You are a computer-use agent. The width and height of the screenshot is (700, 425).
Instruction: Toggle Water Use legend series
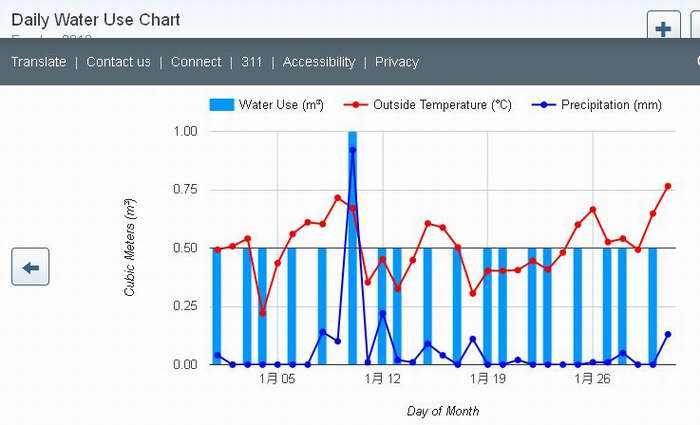pyautogui.click(x=267, y=105)
